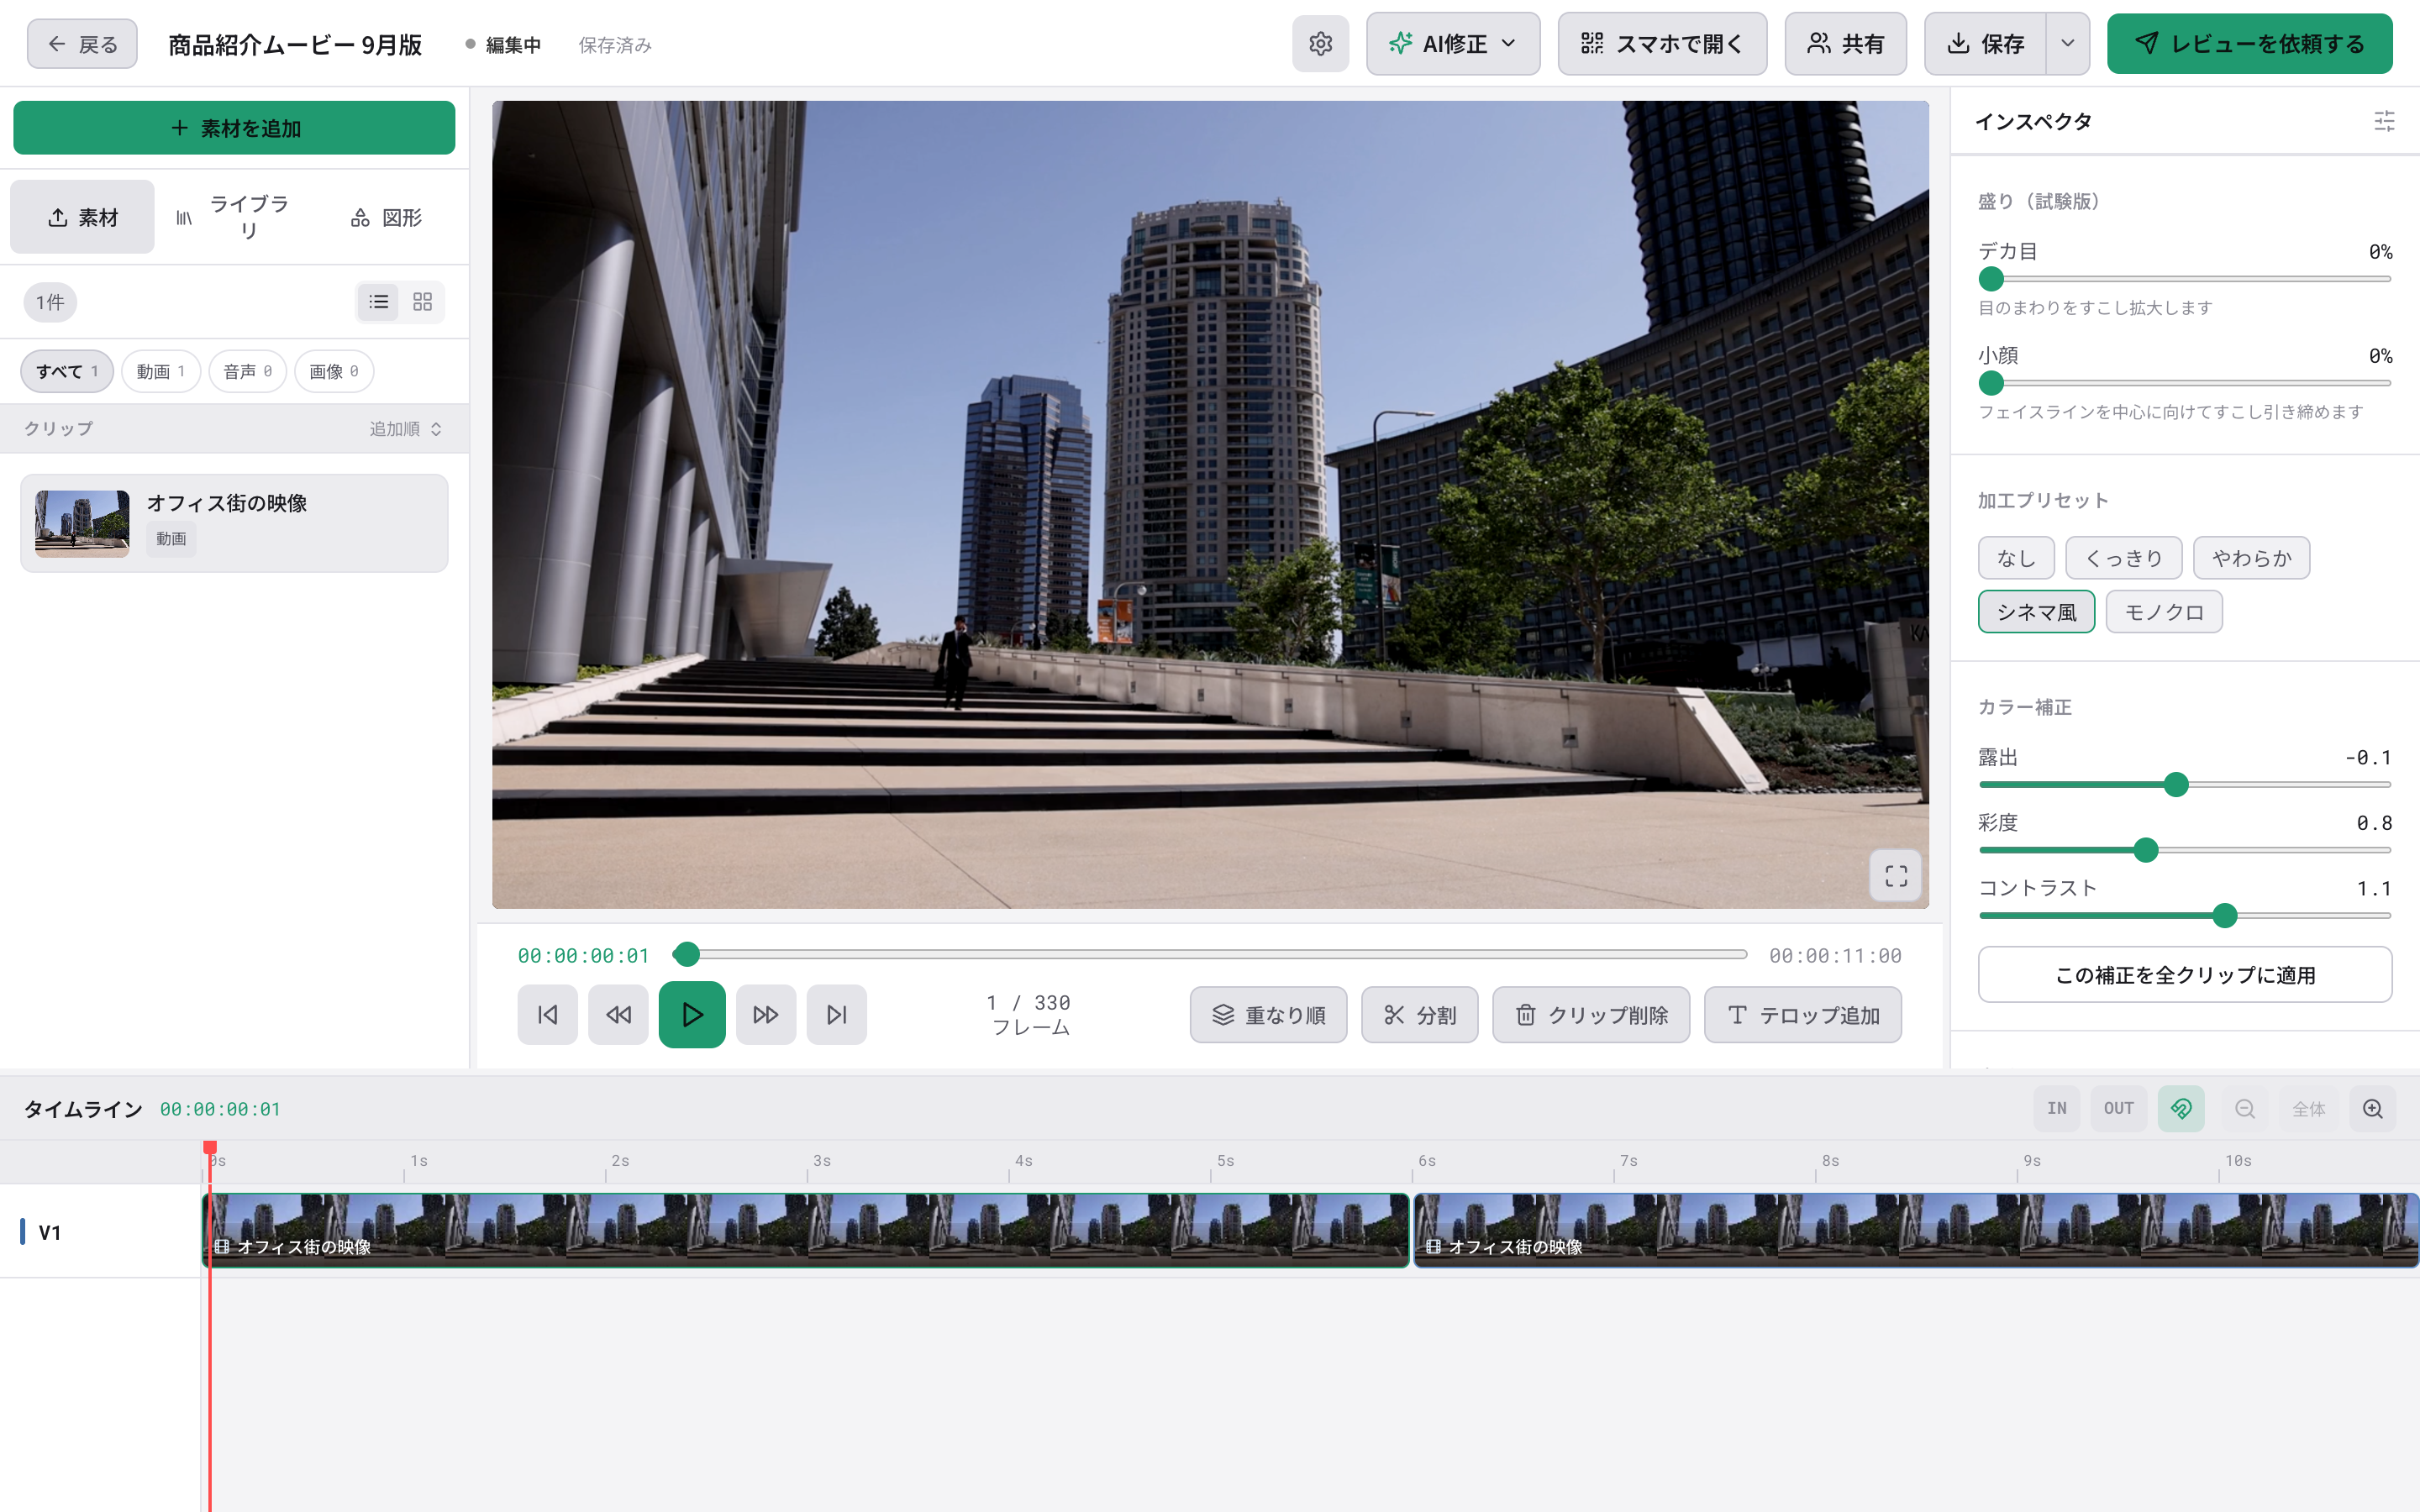2420x1512 pixels.
Task: Change the 追加順 sort order
Action: (x=405, y=429)
